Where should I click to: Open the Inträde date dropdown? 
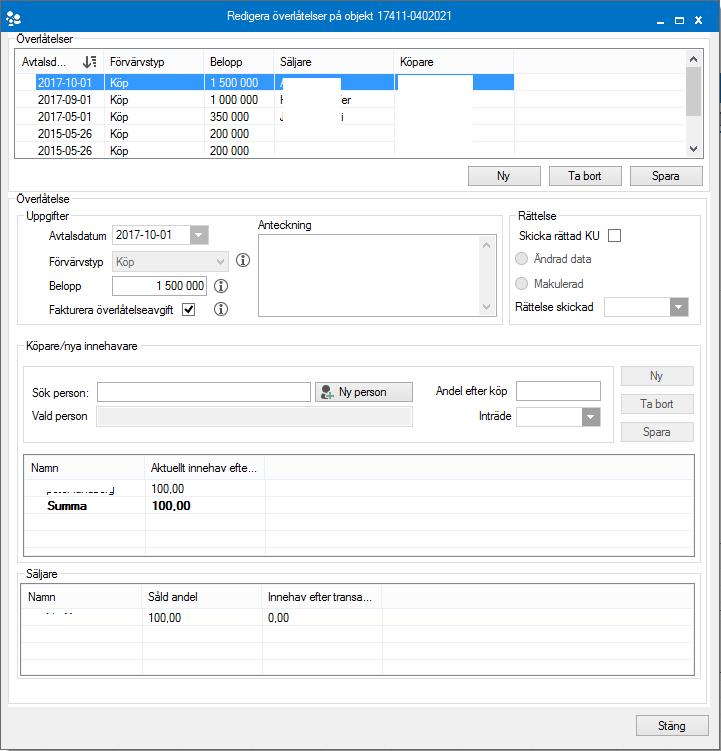pyautogui.click(x=591, y=417)
